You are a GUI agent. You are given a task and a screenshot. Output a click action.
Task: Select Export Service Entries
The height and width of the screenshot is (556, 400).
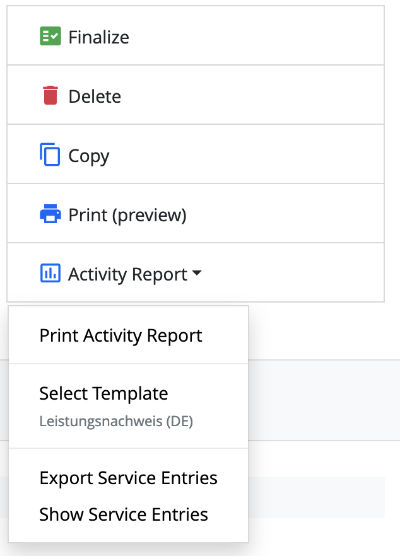(x=128, y=478)
